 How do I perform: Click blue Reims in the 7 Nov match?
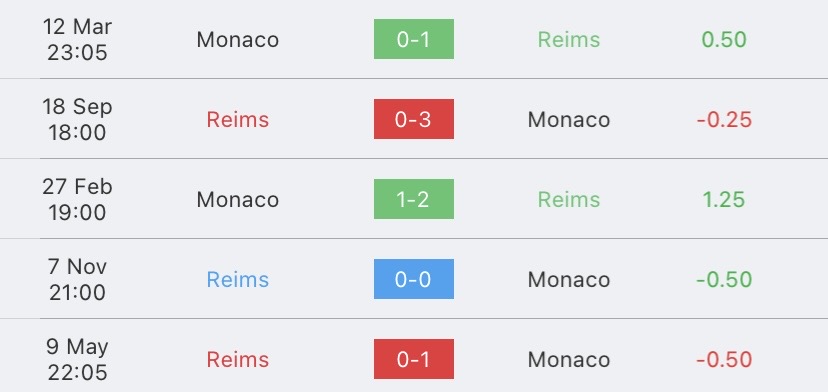coord(238,279)
